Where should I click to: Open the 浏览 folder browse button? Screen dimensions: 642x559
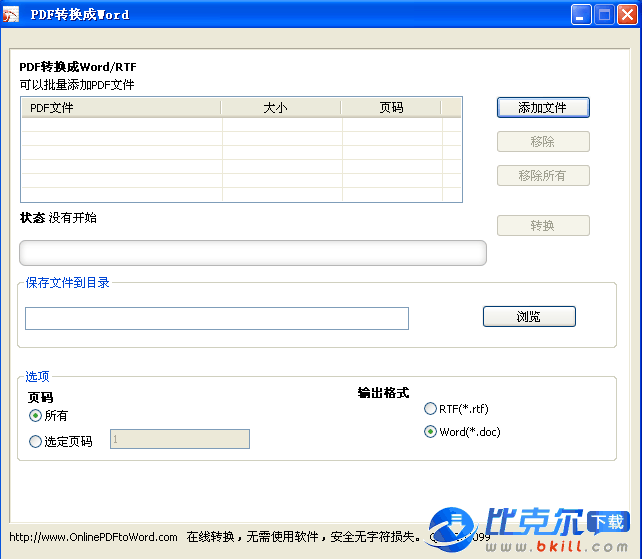click(529, 317)
